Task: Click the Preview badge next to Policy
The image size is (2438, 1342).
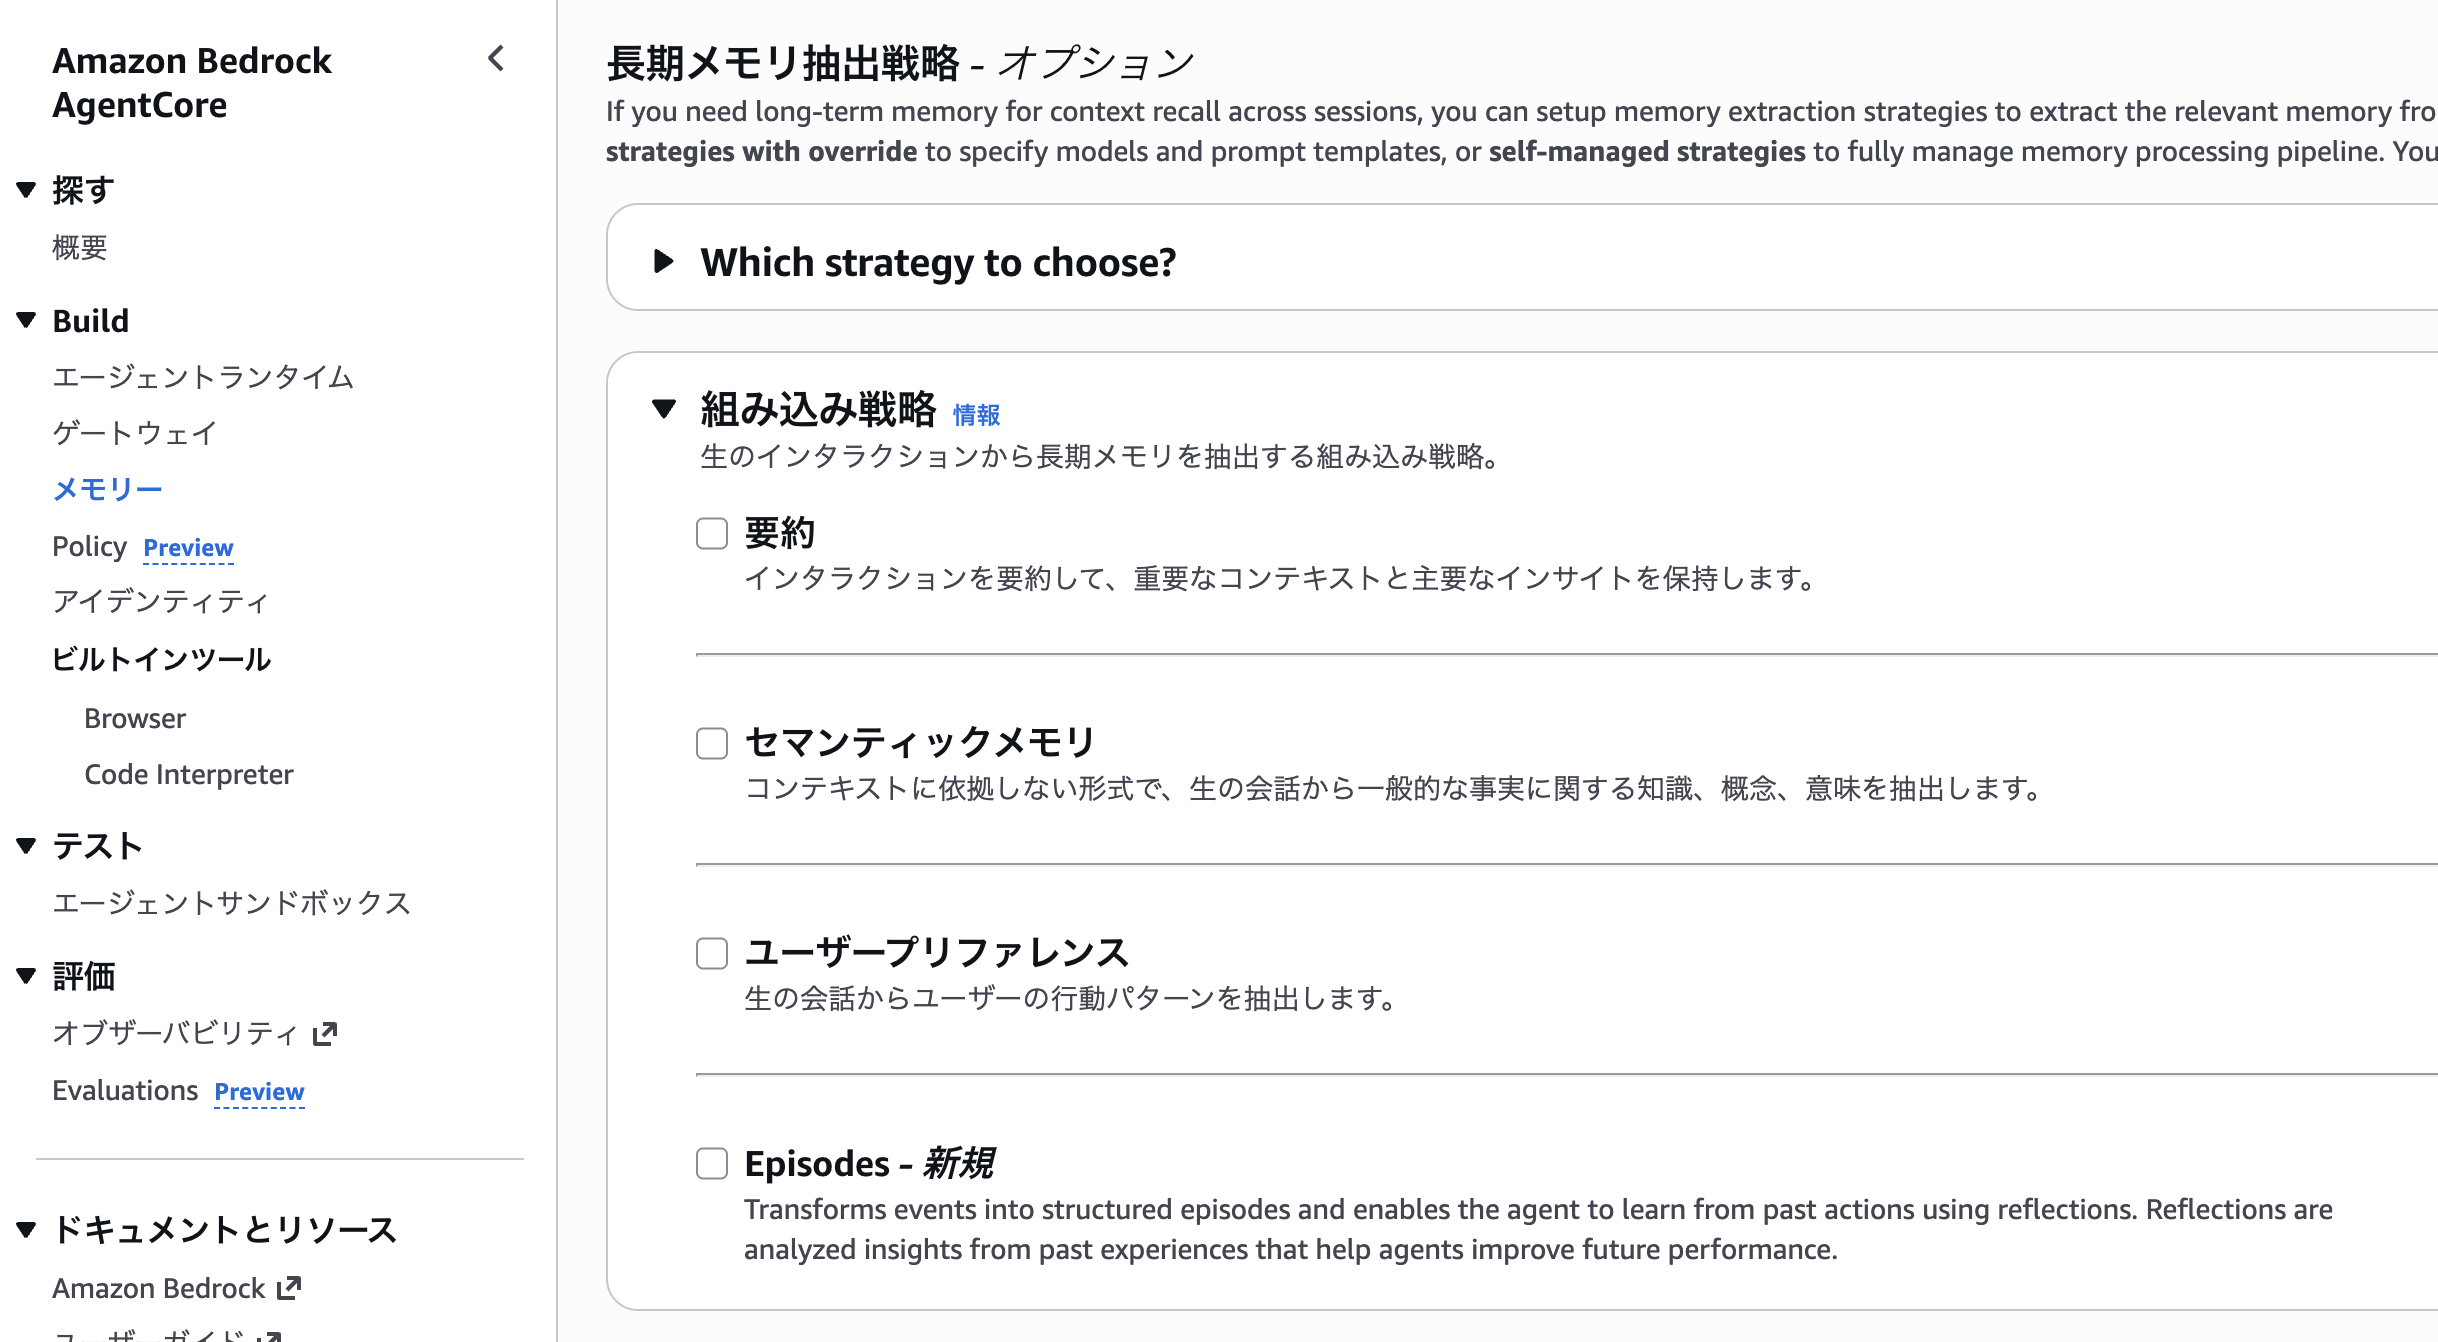Action: (188, 548)
